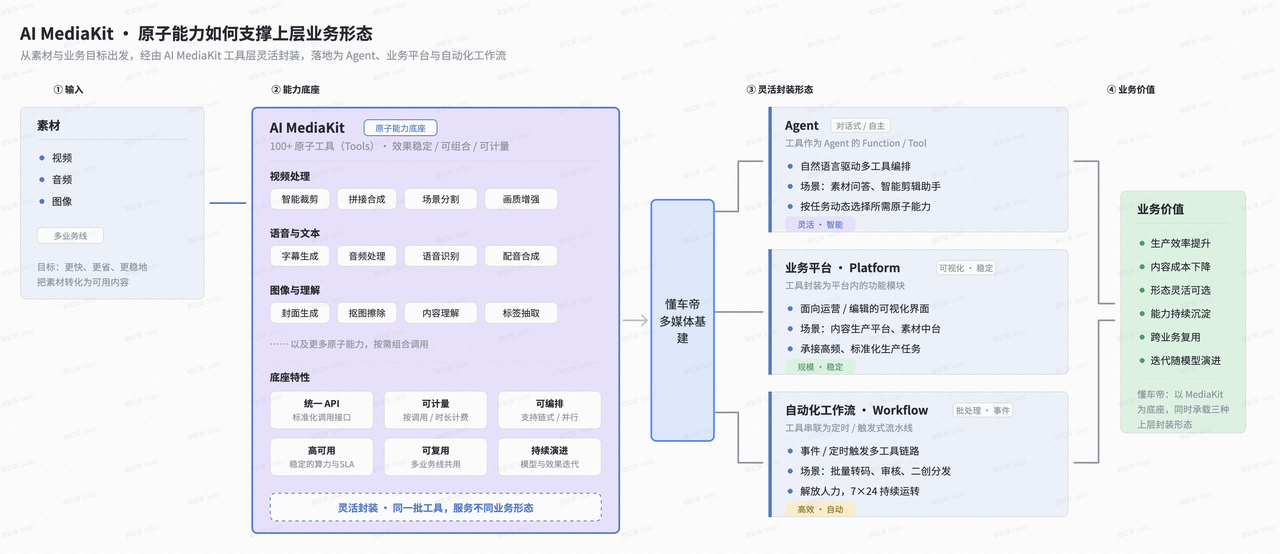Click the 承接高频、标准化生产任务 bullet

(x=860, y=348)
